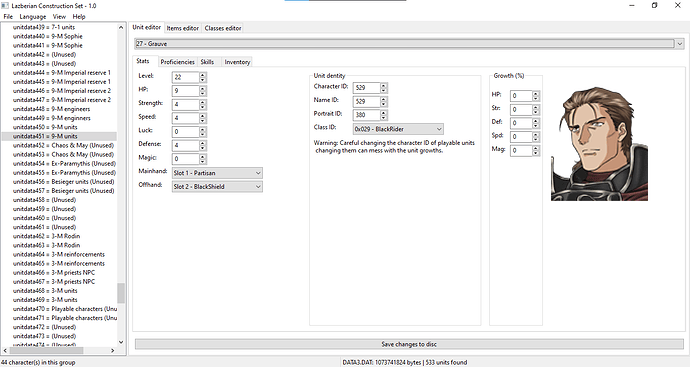
Task: Select the Stats tab
Action: (x=143, y=61)
